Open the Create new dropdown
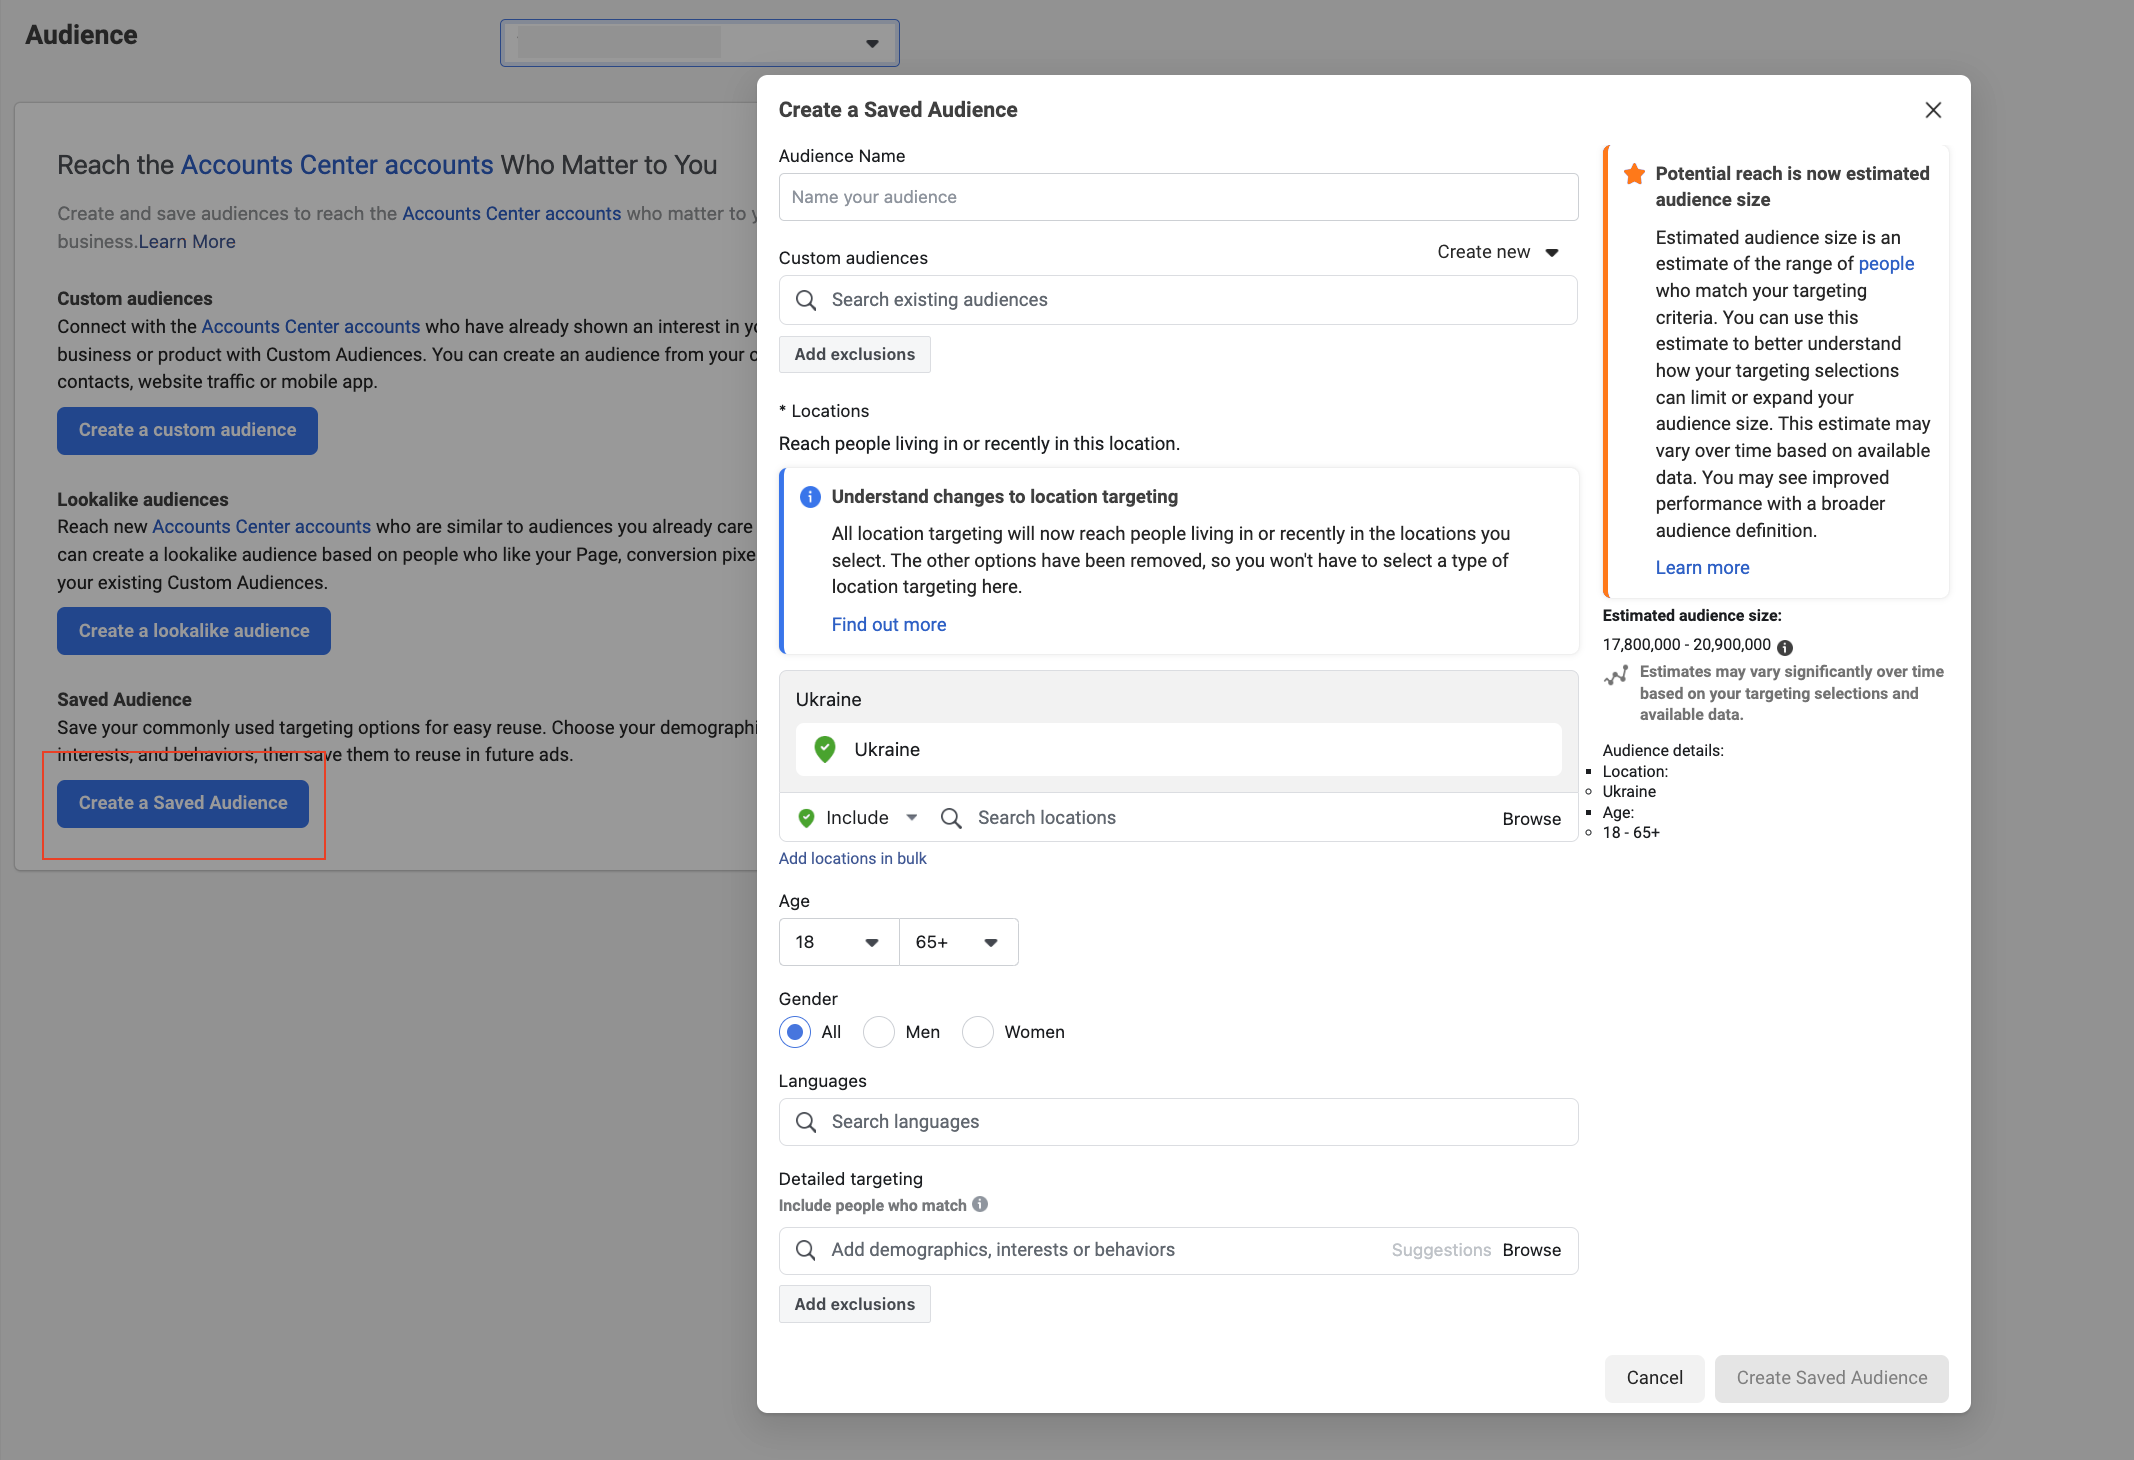The image size is (2134, 1460). point(1498,252)
